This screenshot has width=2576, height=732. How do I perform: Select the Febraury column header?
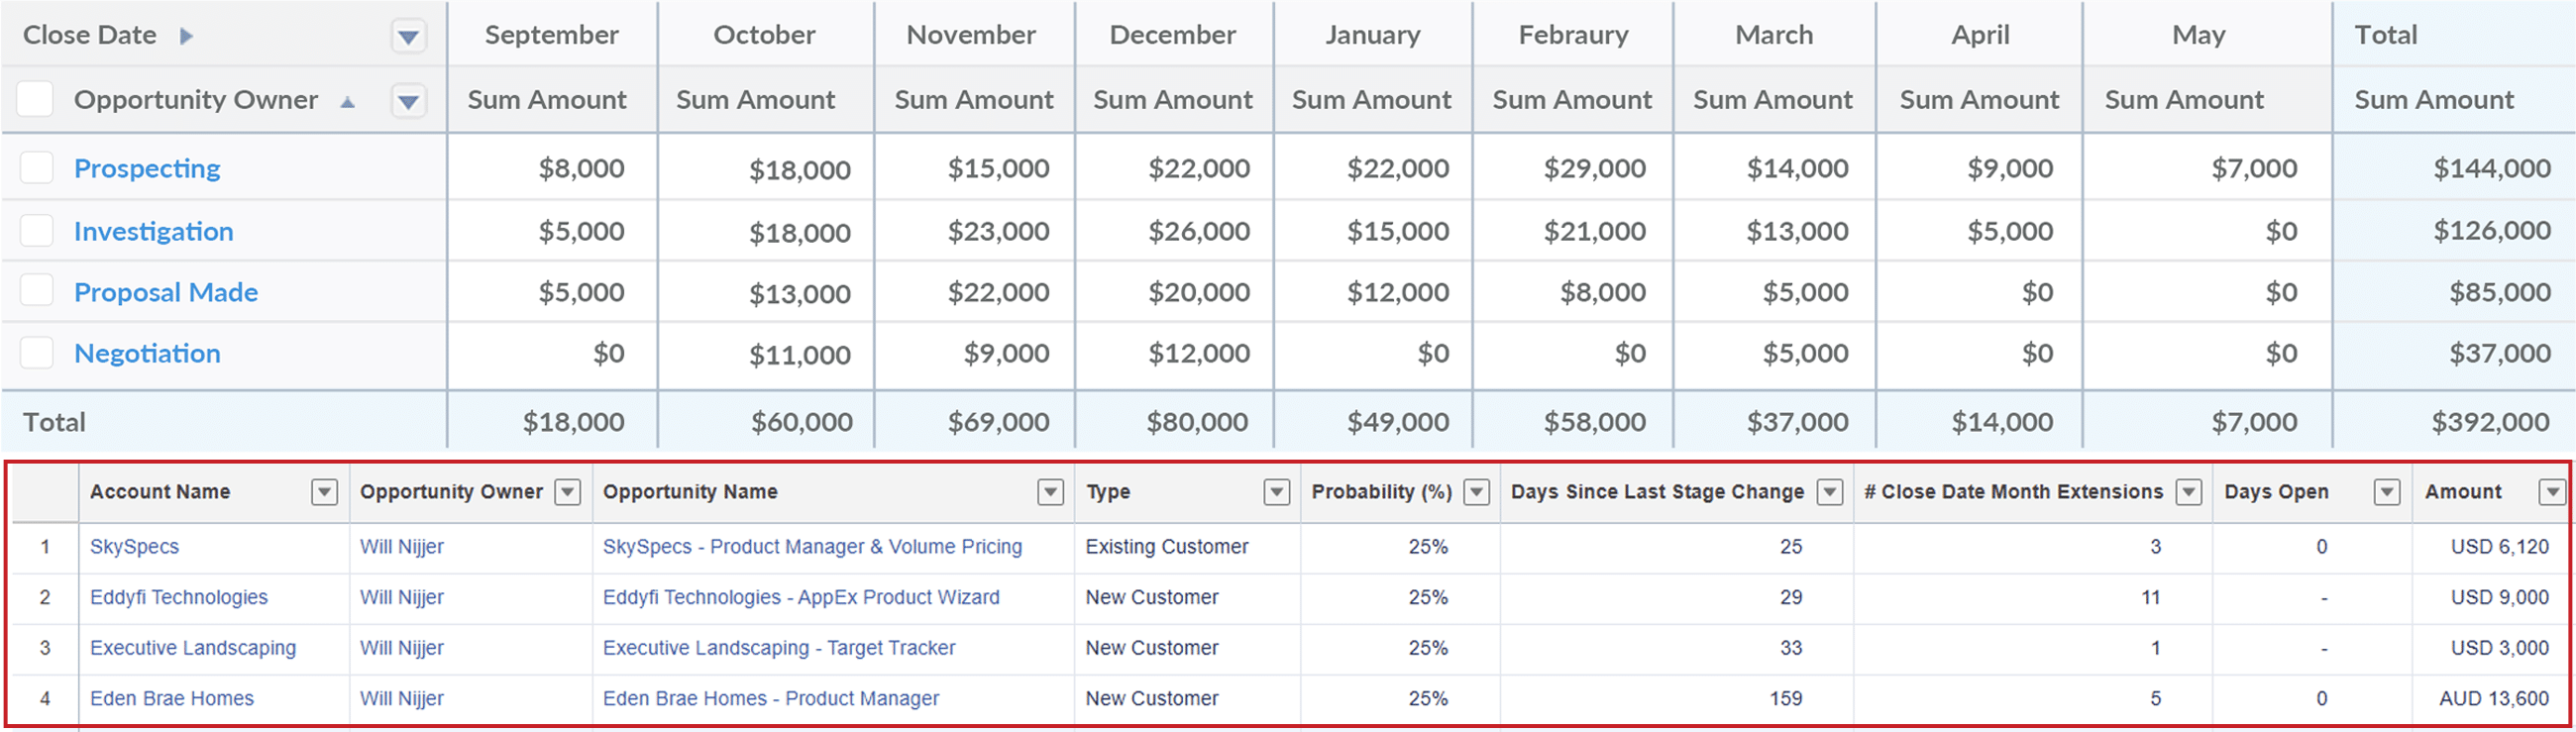(1574, 35)
